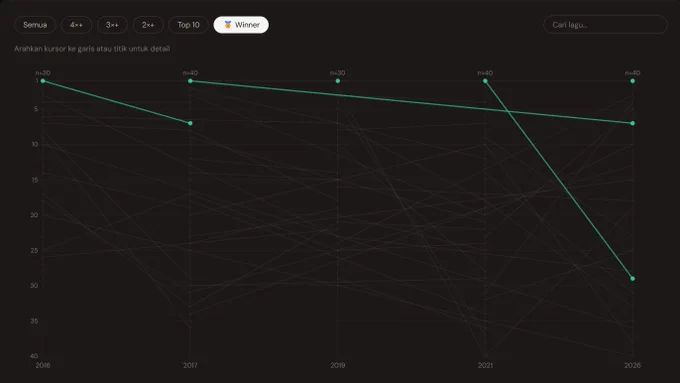Click the 2026 rank 1 green dot
This screenshot has width=680, height=383.
(x=633, y=81)
